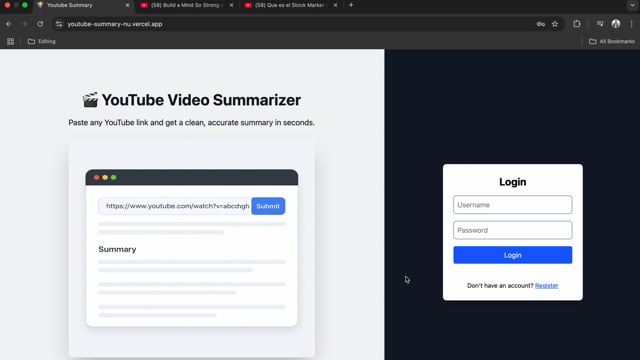Open site information icon in address bar
This screenshot has height=360, width=640.
pos(59,24)
